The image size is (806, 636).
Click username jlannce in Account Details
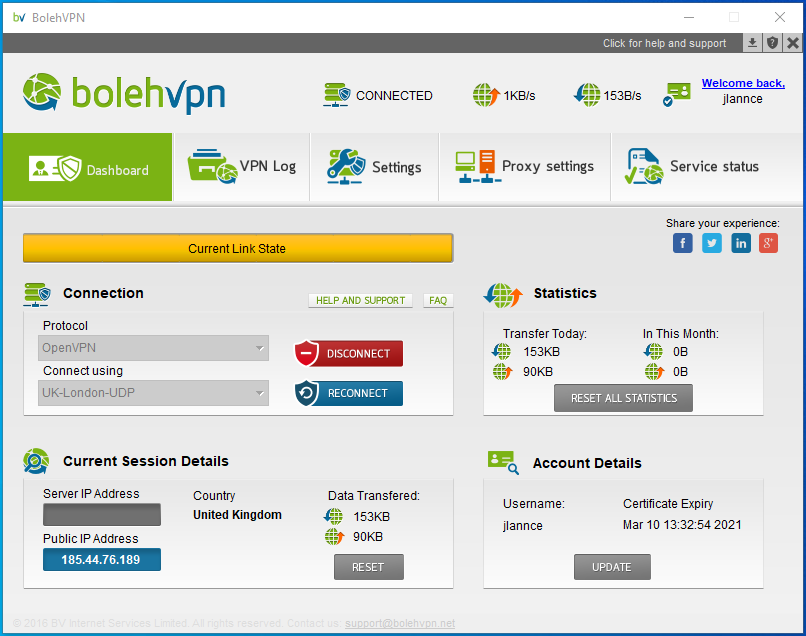523,526
